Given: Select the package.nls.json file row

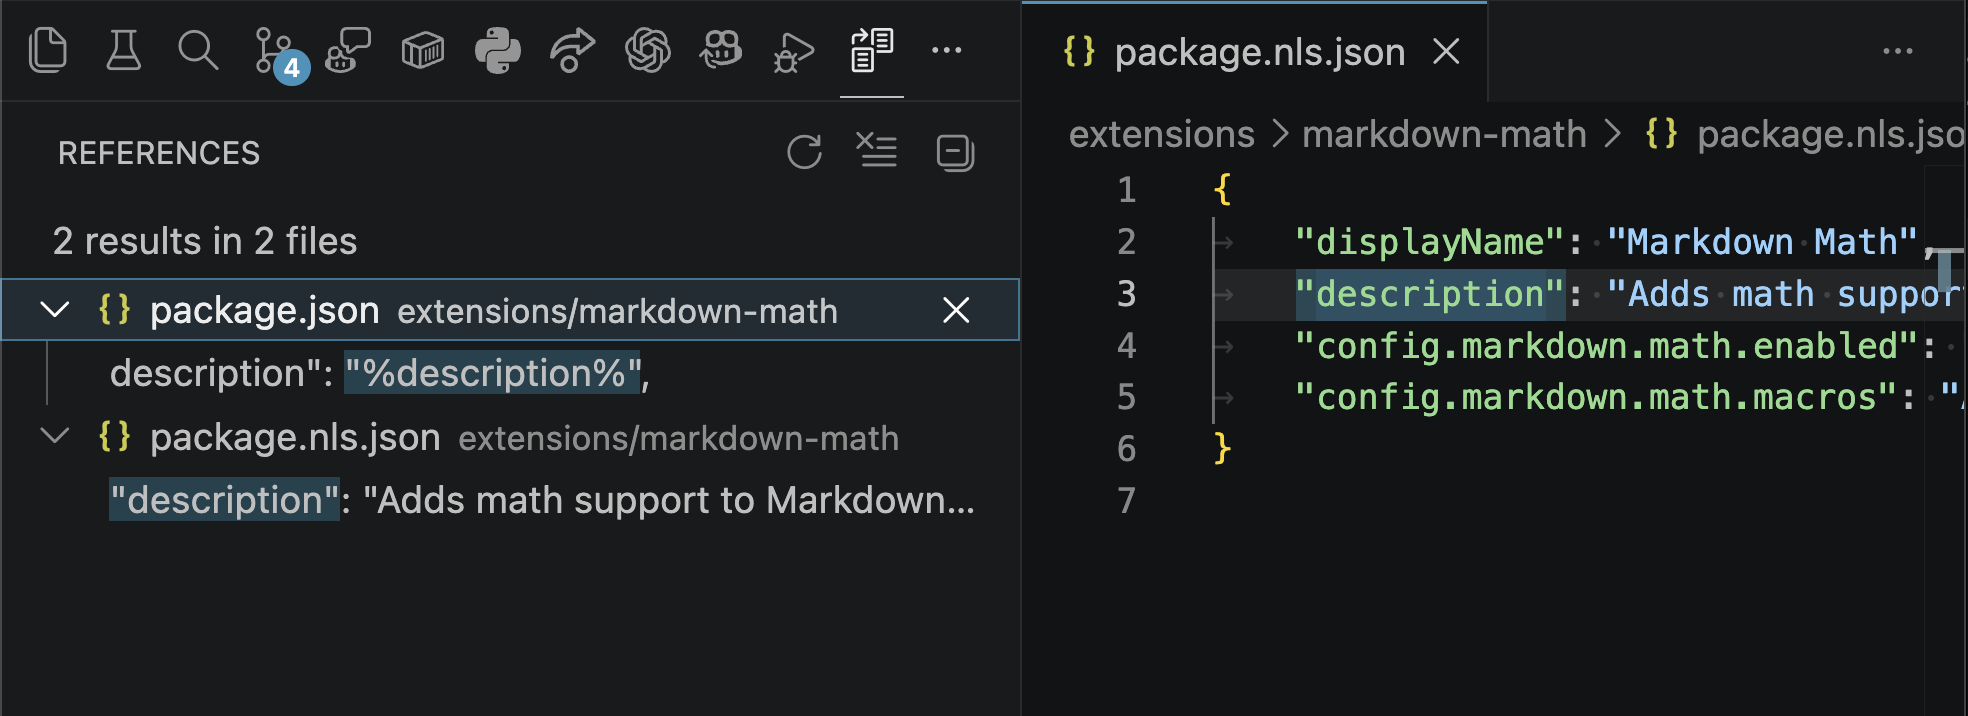Looking at the screenshot, I should coord(510,437).
